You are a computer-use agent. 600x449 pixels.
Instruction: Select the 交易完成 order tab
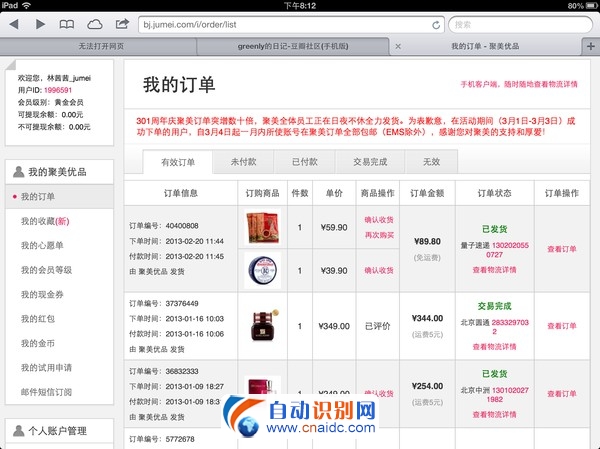tap(370, 162)
